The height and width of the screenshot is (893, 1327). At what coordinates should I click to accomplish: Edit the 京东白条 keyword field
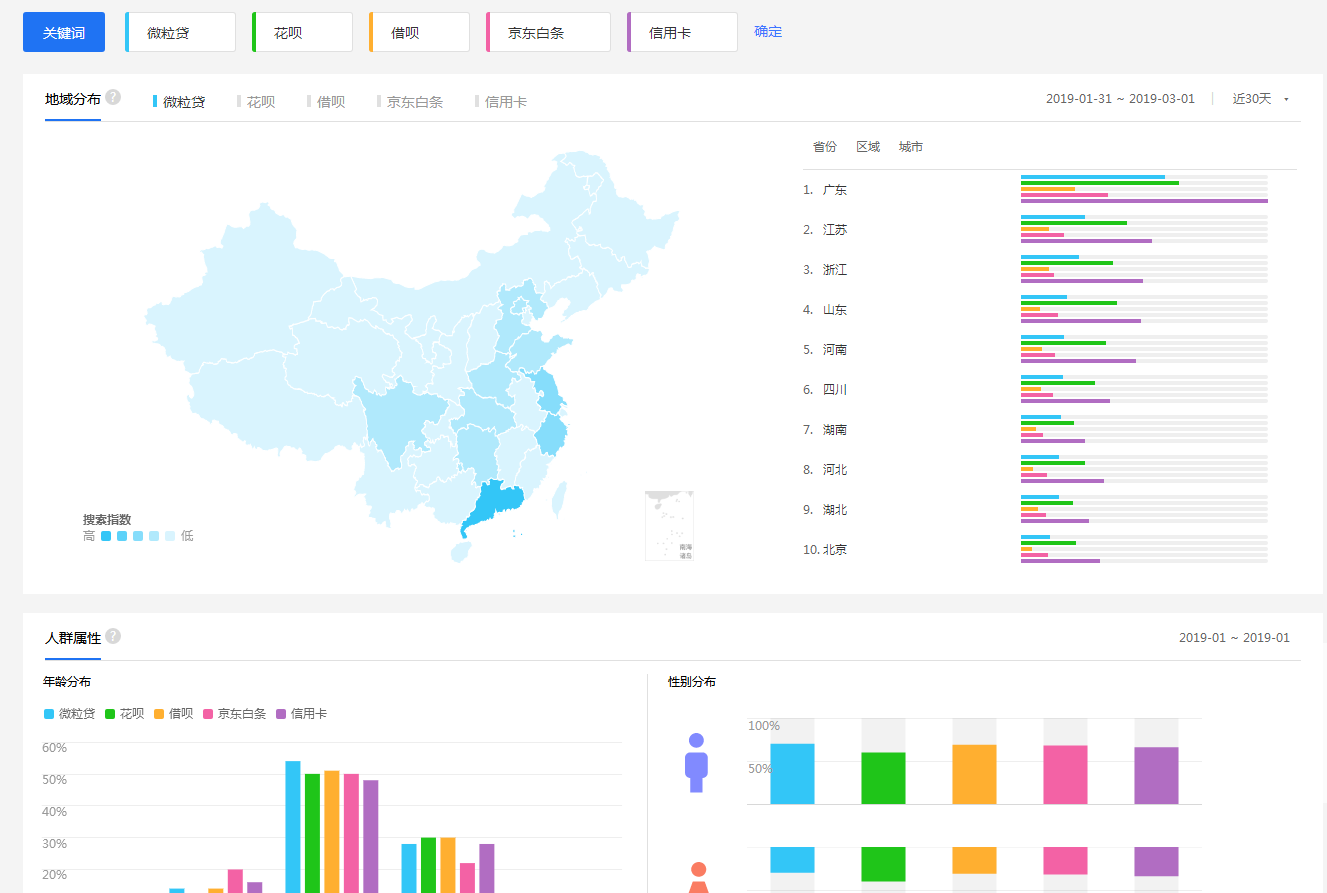[x=548, y=32]
